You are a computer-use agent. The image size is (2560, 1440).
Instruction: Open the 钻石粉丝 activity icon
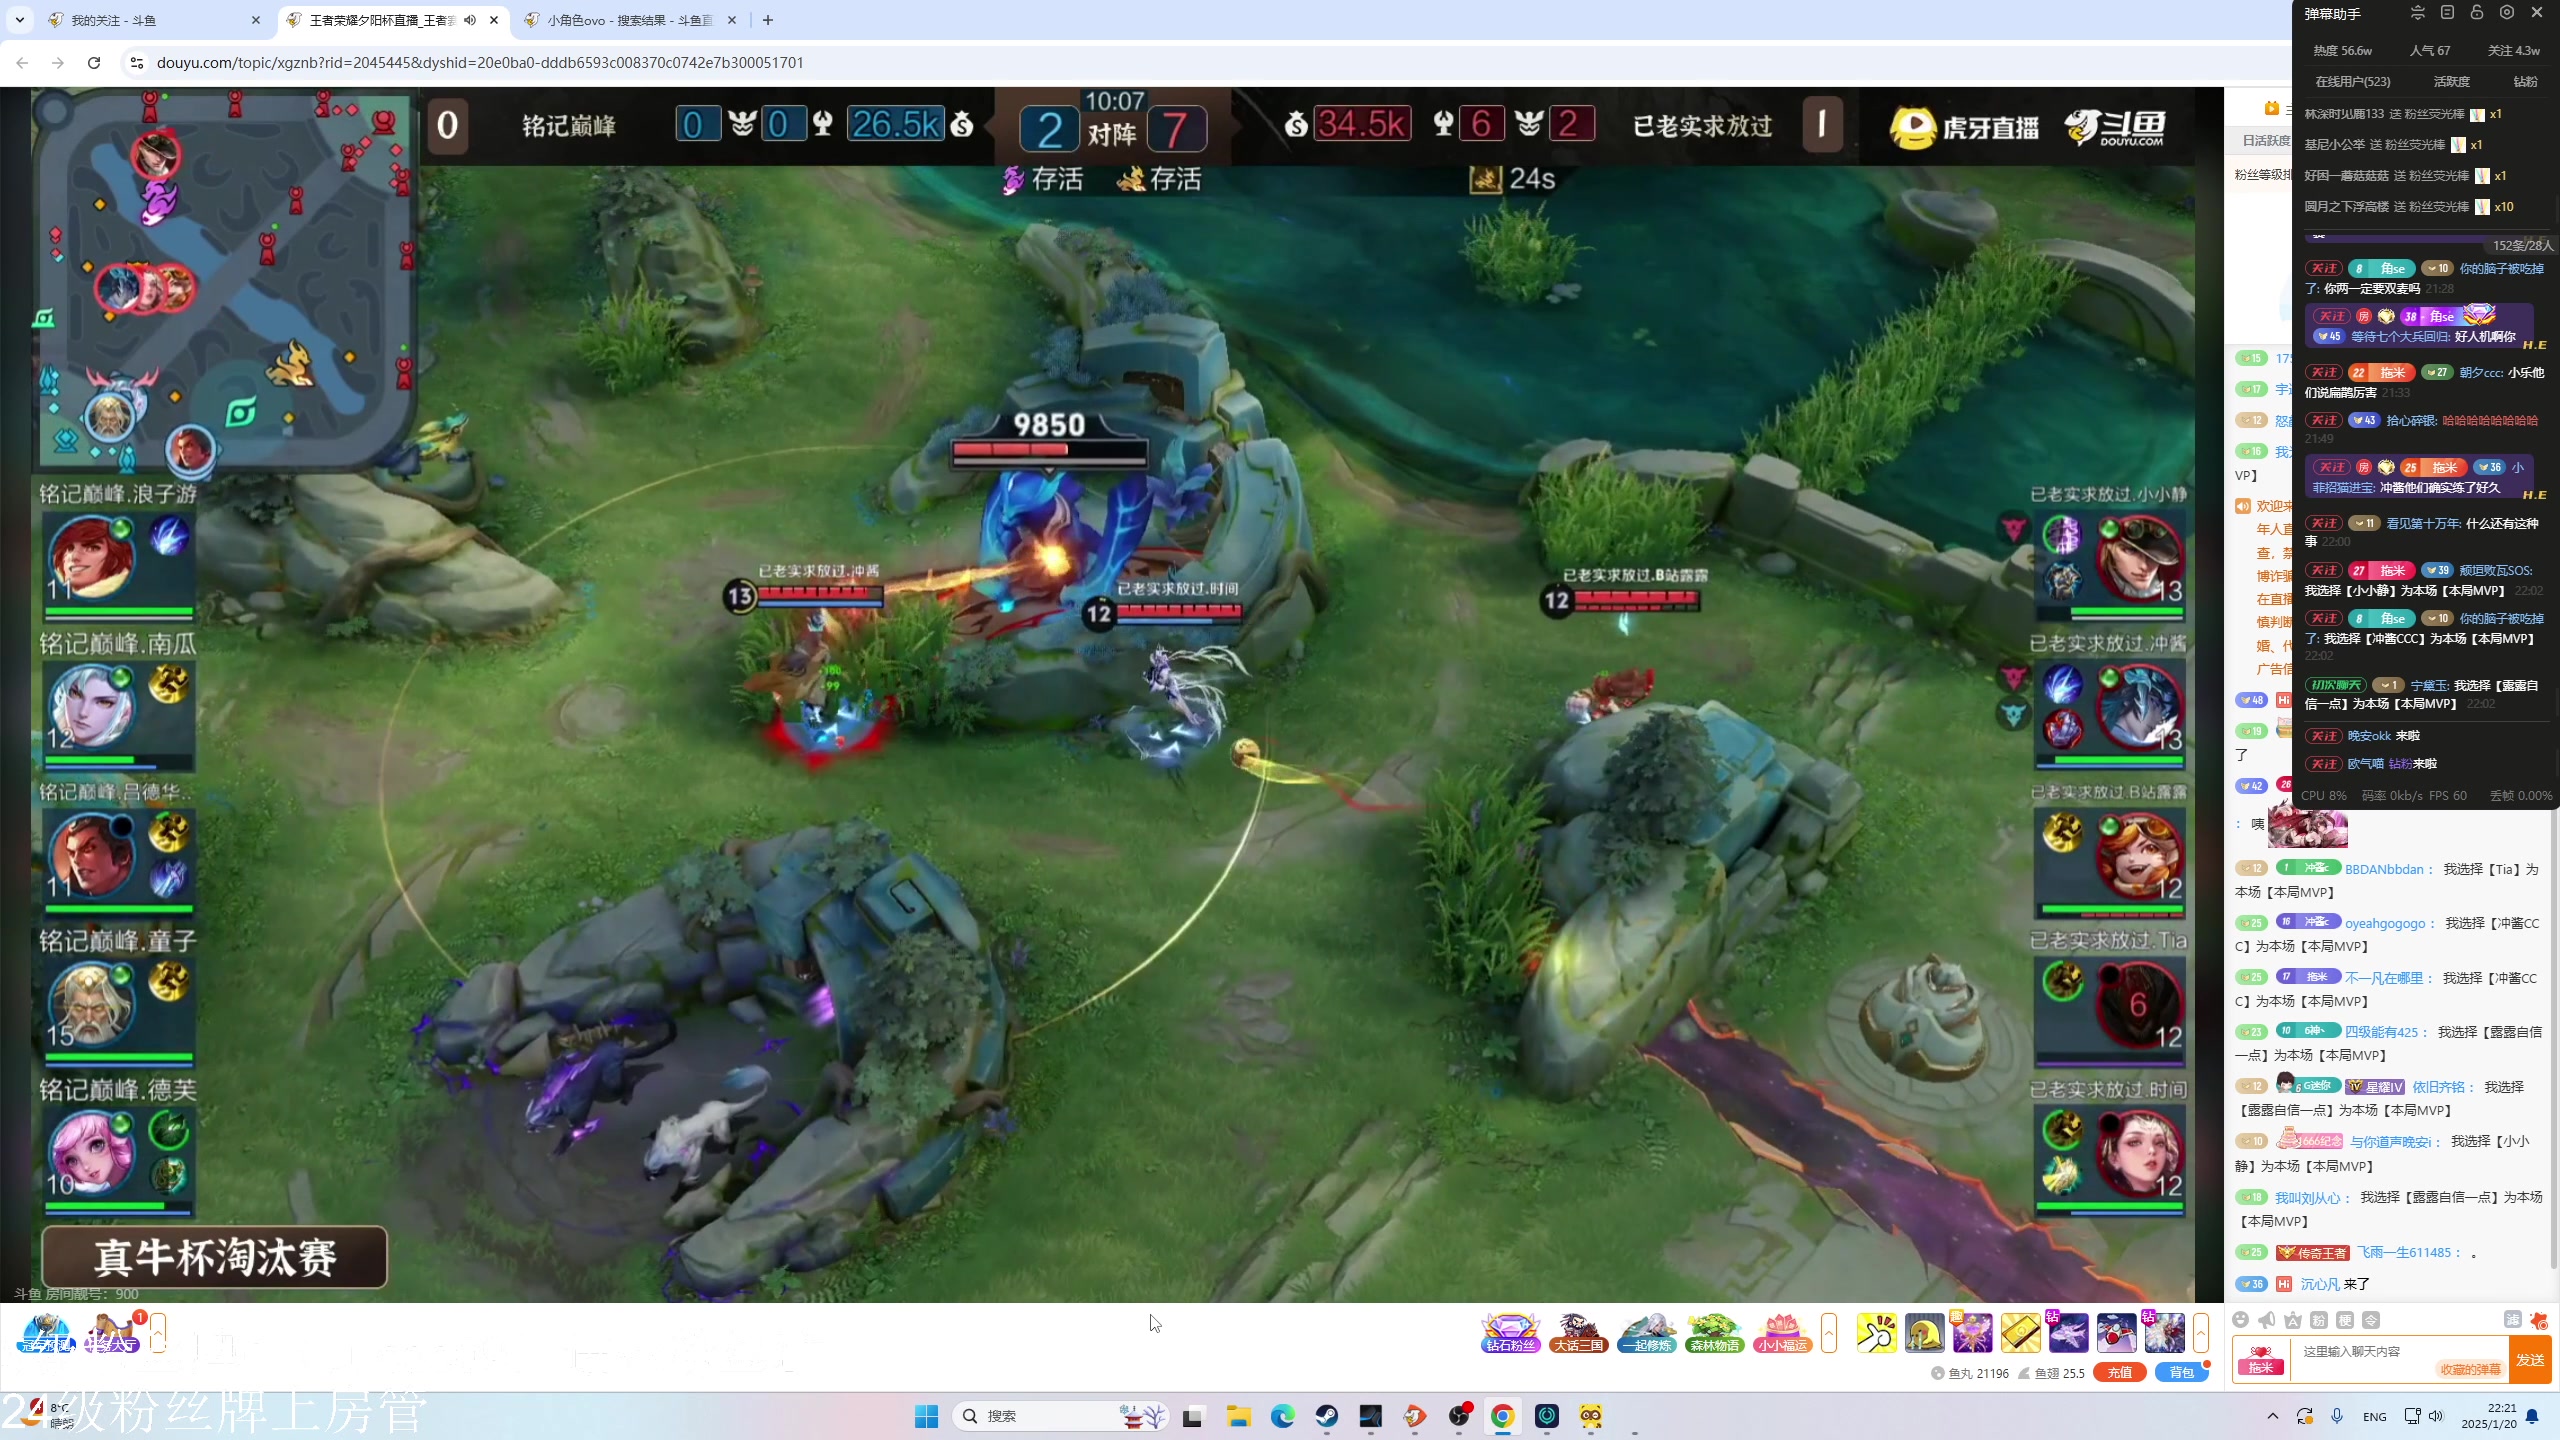click(1510, 1333)
